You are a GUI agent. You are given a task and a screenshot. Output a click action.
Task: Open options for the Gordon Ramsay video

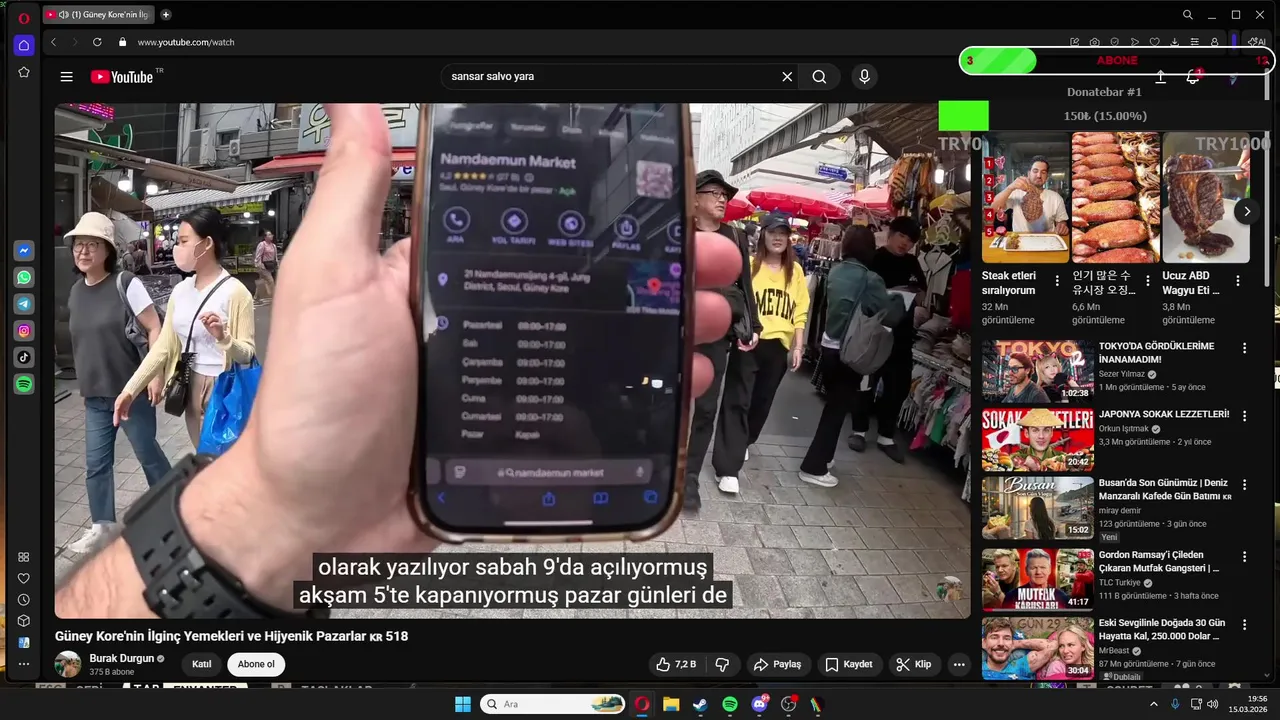tap(1244, 556)
